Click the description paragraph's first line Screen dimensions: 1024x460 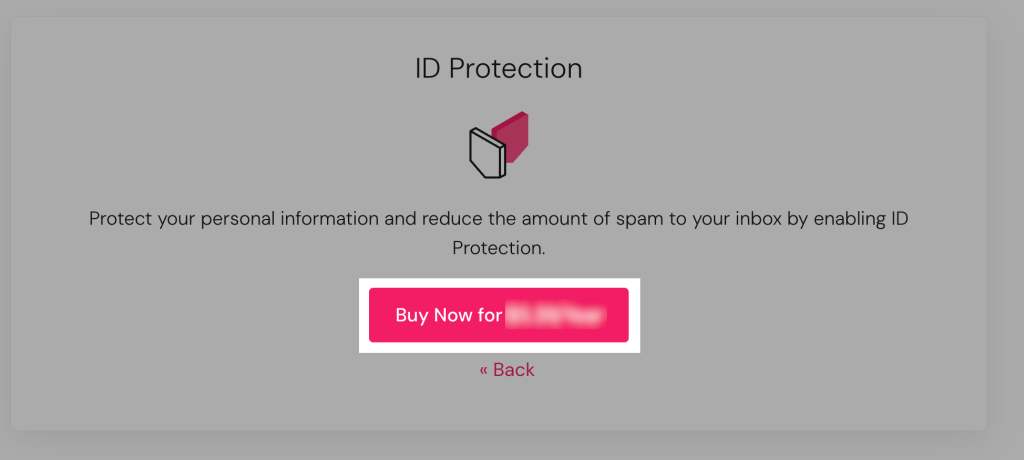[498, 218]
